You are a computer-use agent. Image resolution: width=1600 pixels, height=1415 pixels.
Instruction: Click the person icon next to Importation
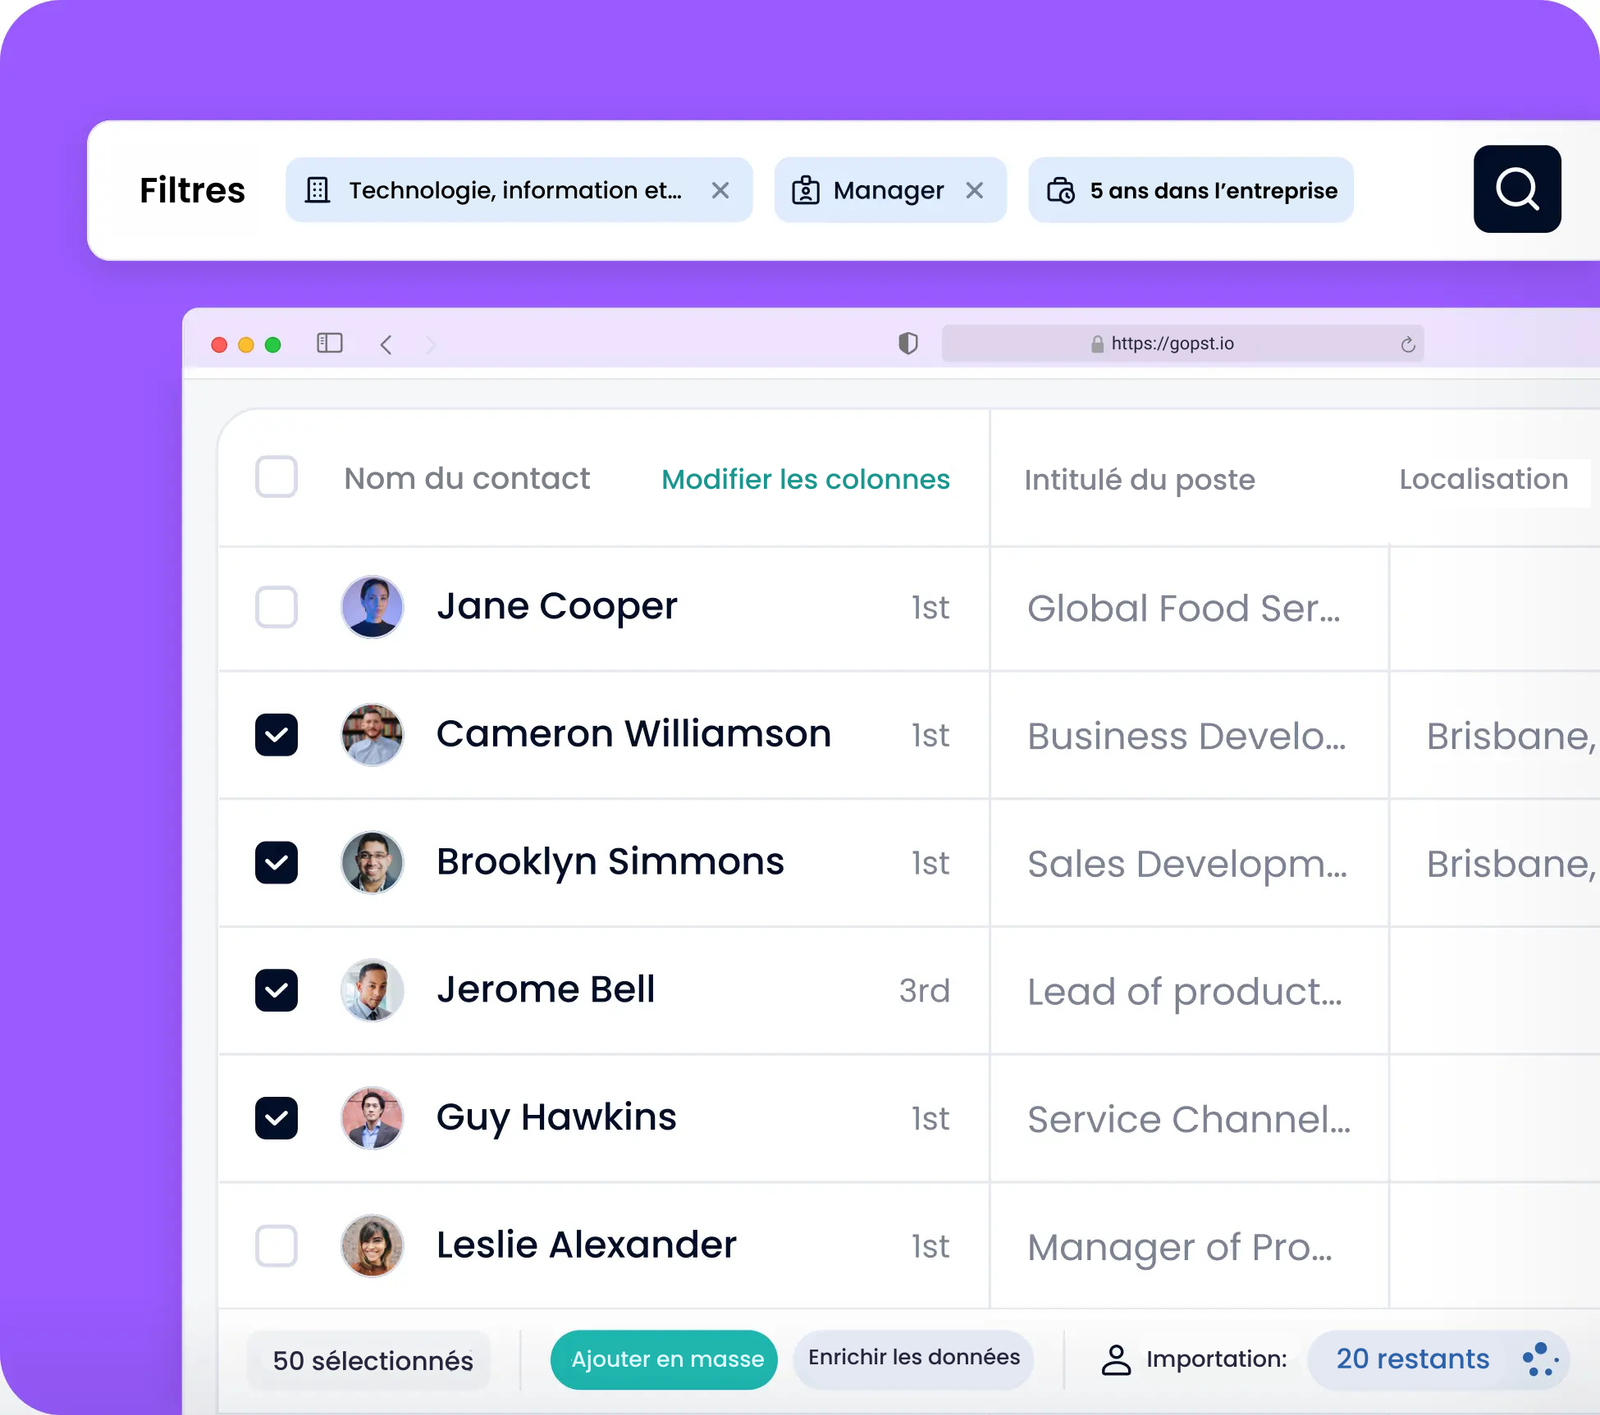coord(1116,1359)
